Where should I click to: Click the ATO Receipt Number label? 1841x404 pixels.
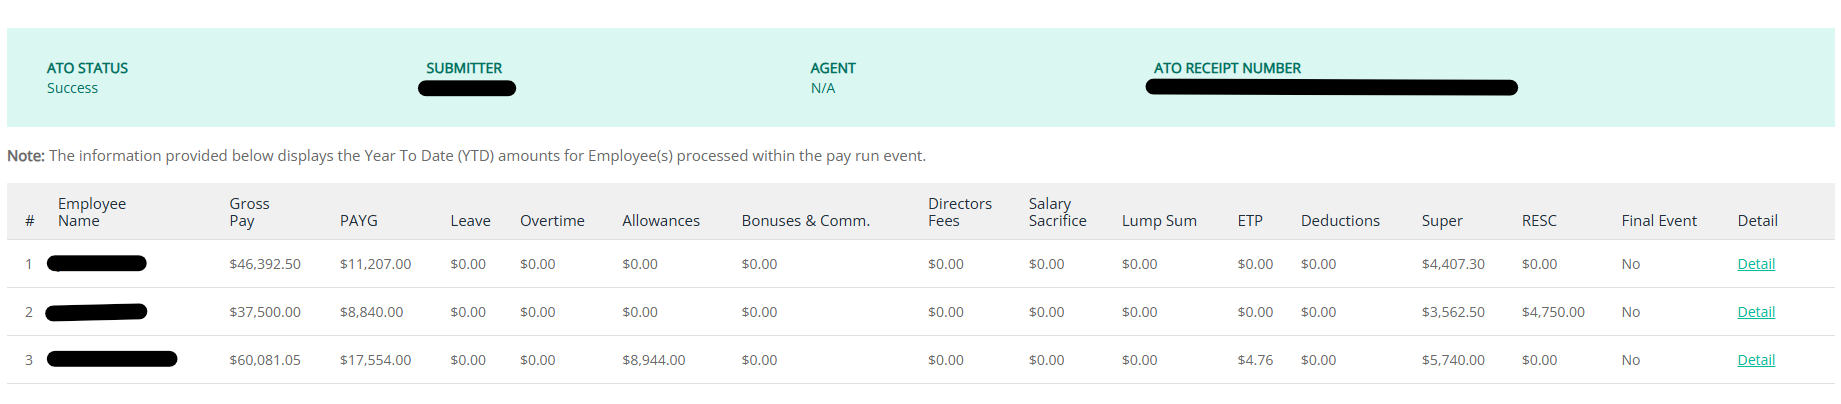(1227, 68)
